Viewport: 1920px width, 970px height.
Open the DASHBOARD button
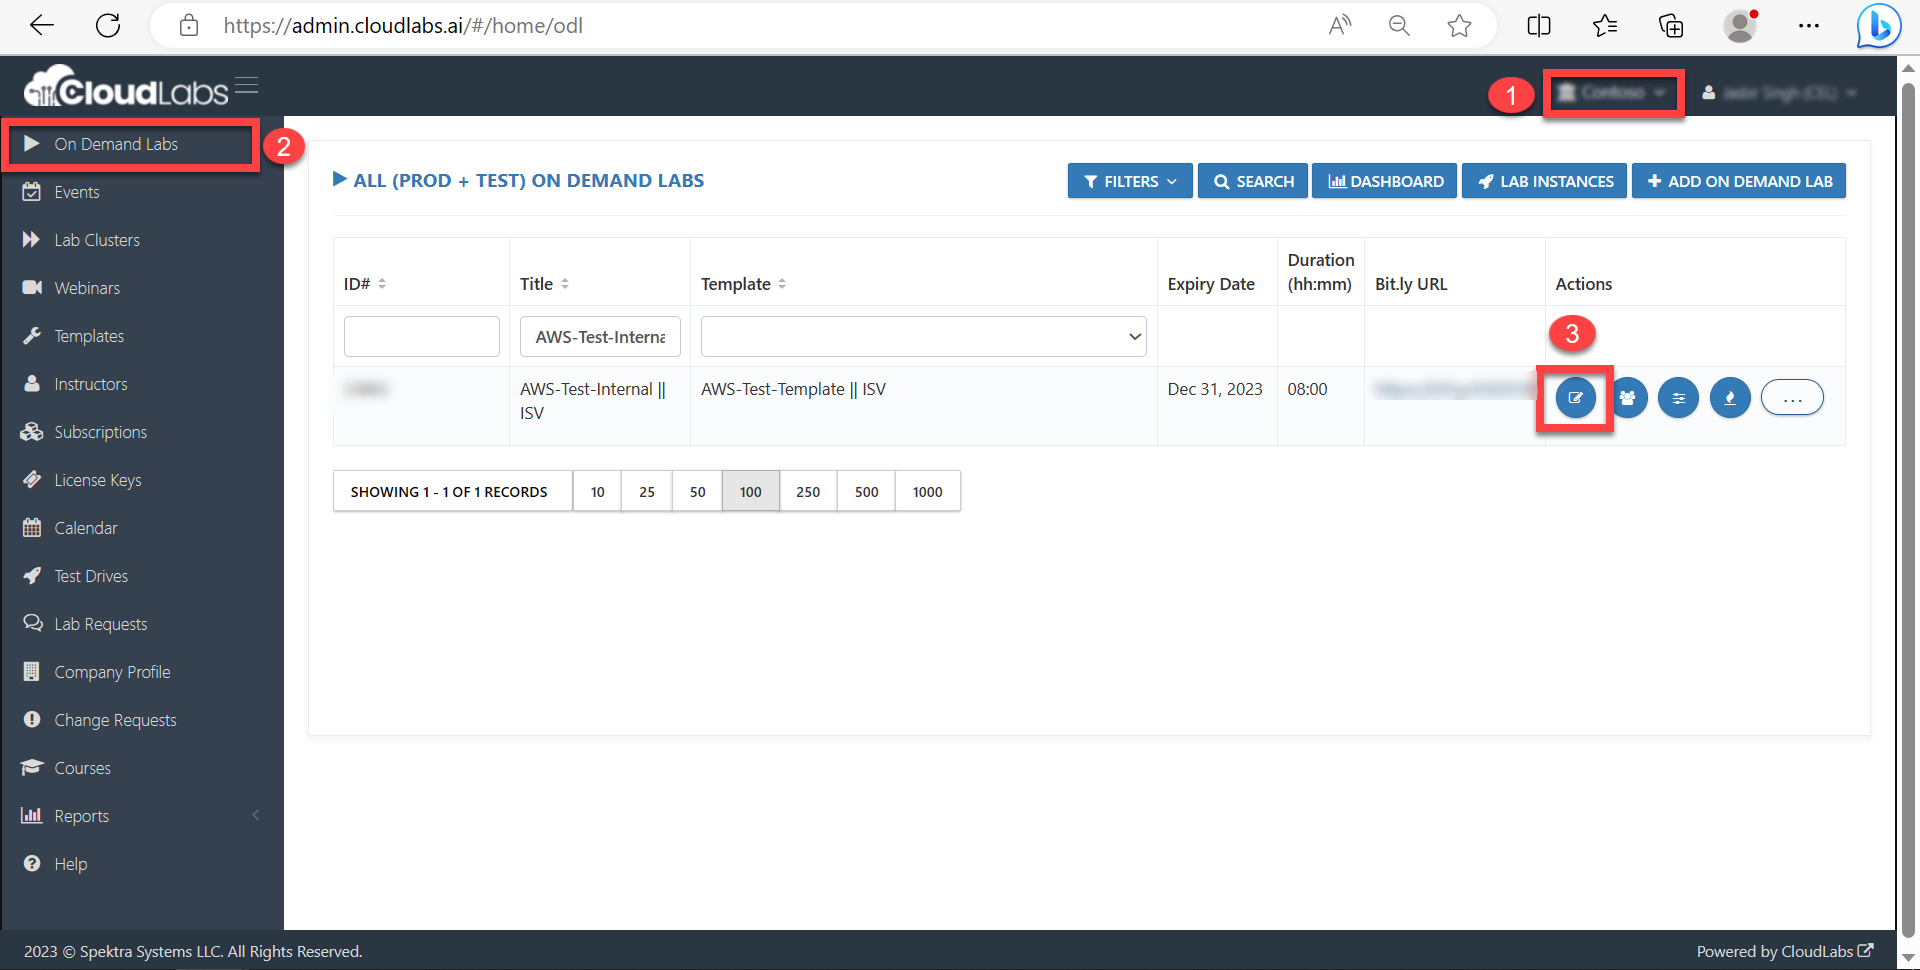click(x=1384, y=181)
